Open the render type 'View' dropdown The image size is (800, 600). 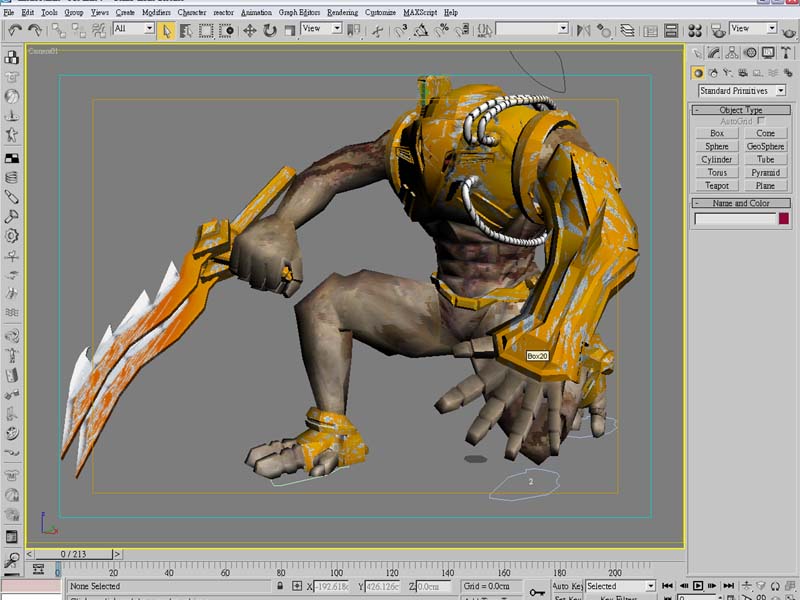pyautogui.click(x=753, y=29)
